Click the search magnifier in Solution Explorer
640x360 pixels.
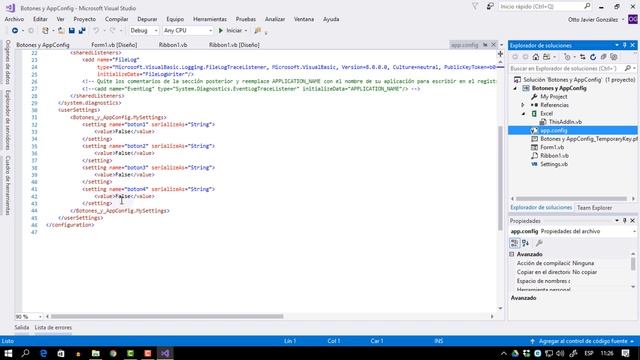(x=627, y=68)
